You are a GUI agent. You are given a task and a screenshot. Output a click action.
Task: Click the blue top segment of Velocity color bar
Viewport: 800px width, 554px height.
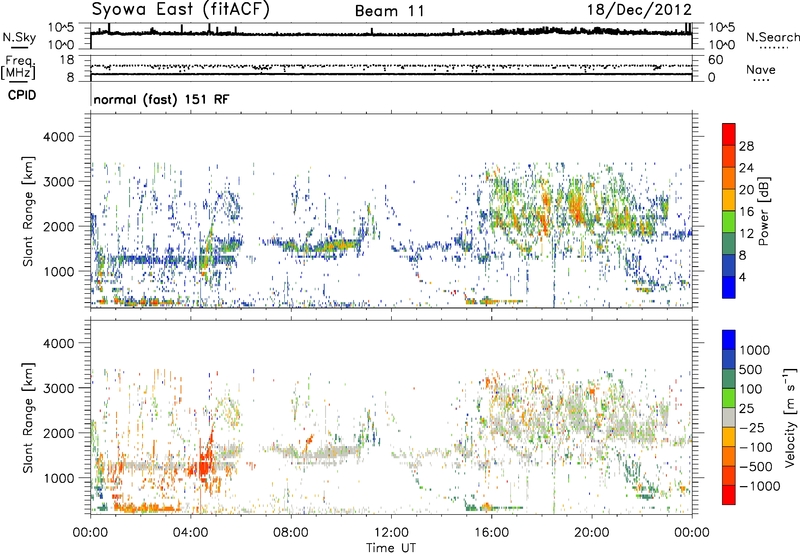[729, 340]
